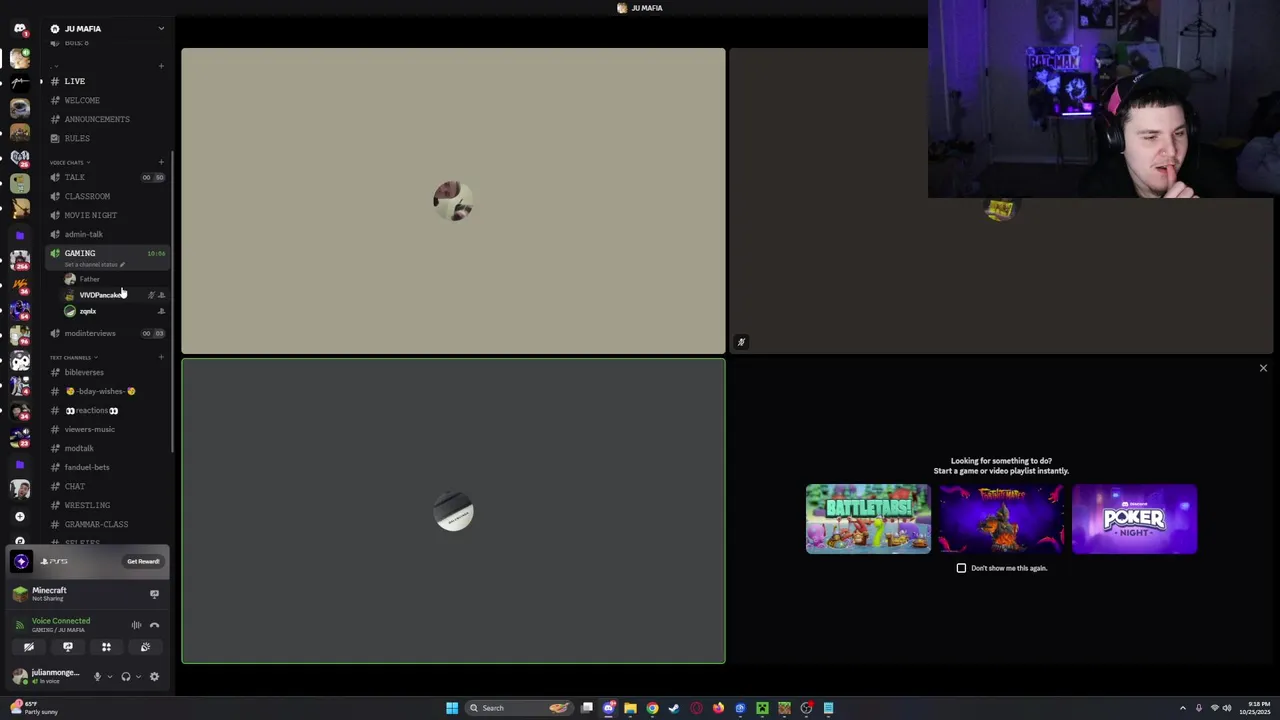
Task: Open Discord direct messages home icon
Action: coord(19,29)
